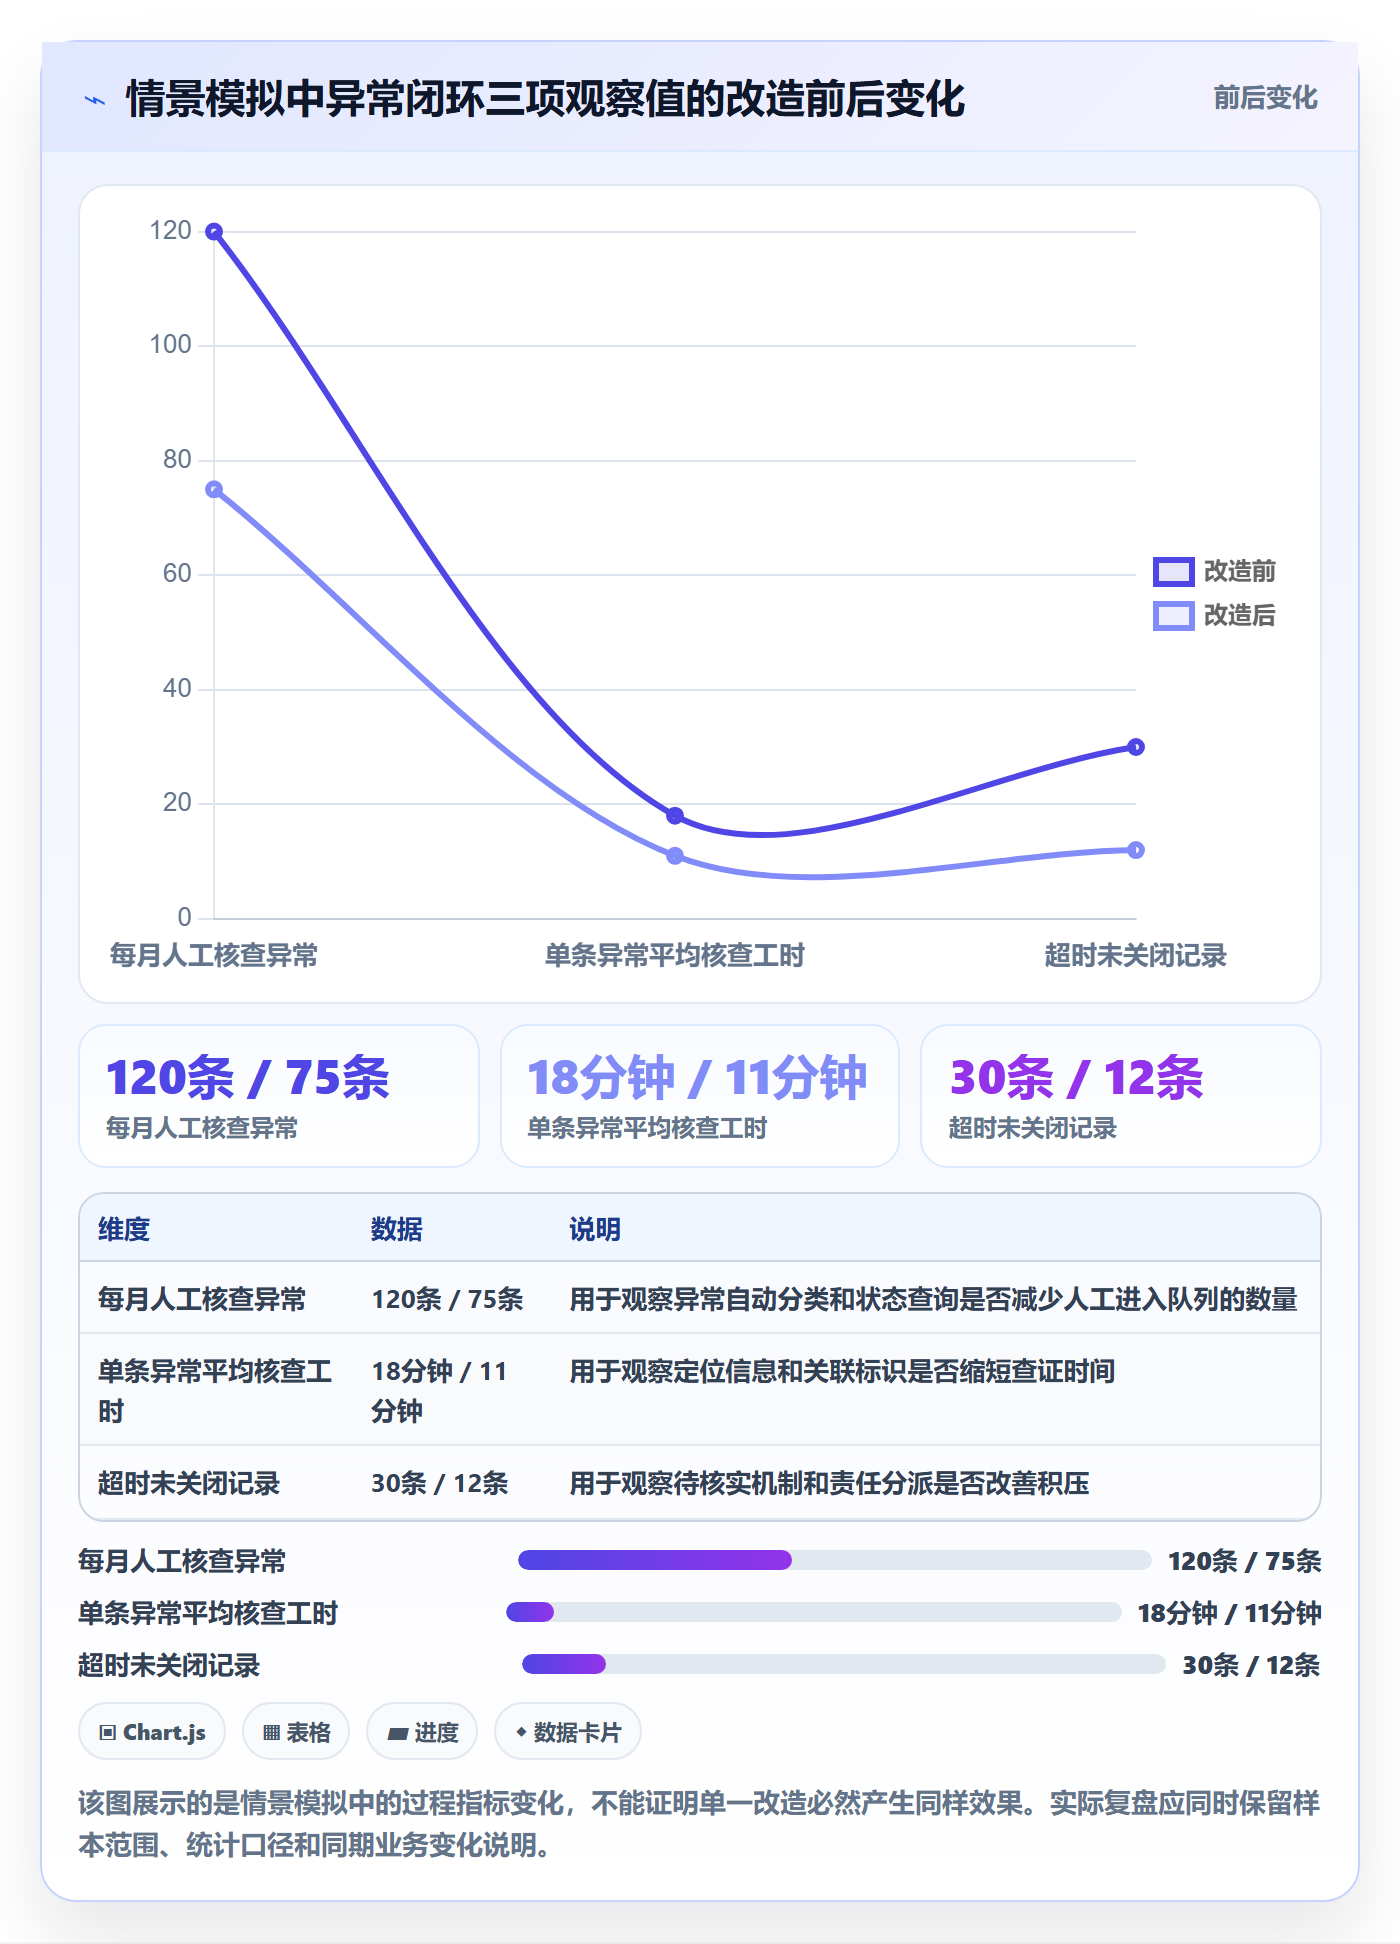Select the 表格 tag
1400x1944 pixels.
click(x=296, y=1731)
